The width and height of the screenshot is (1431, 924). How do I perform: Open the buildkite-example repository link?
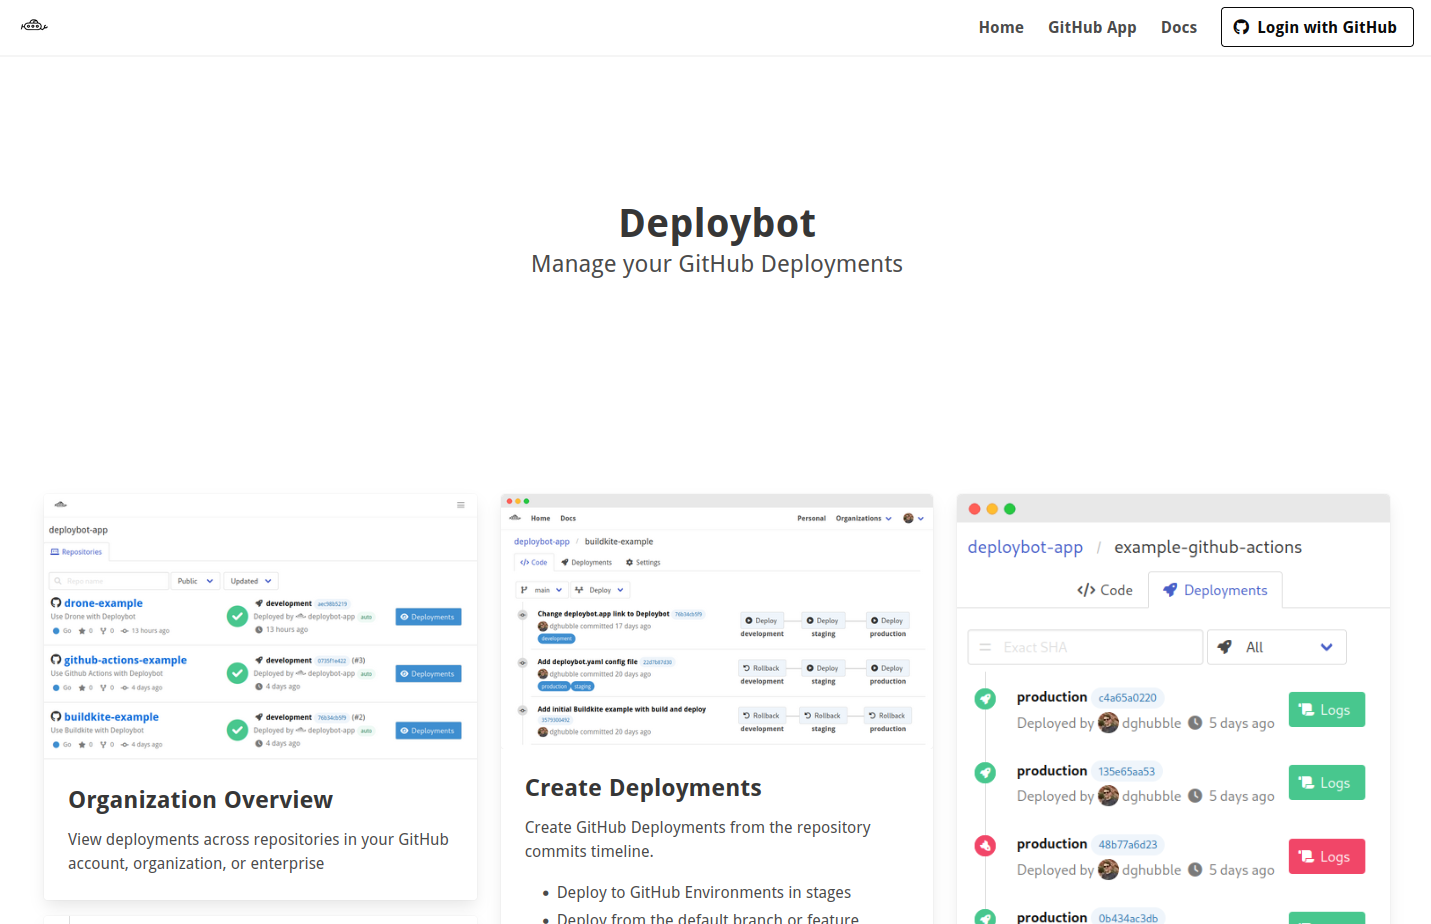[x=112, y=717]
